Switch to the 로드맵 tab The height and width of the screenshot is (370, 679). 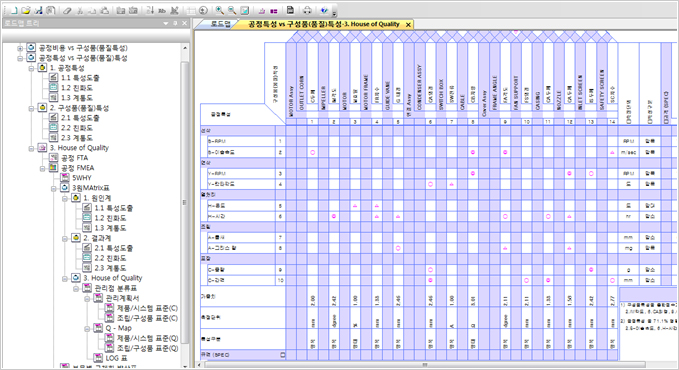click(x=221, y=24)
